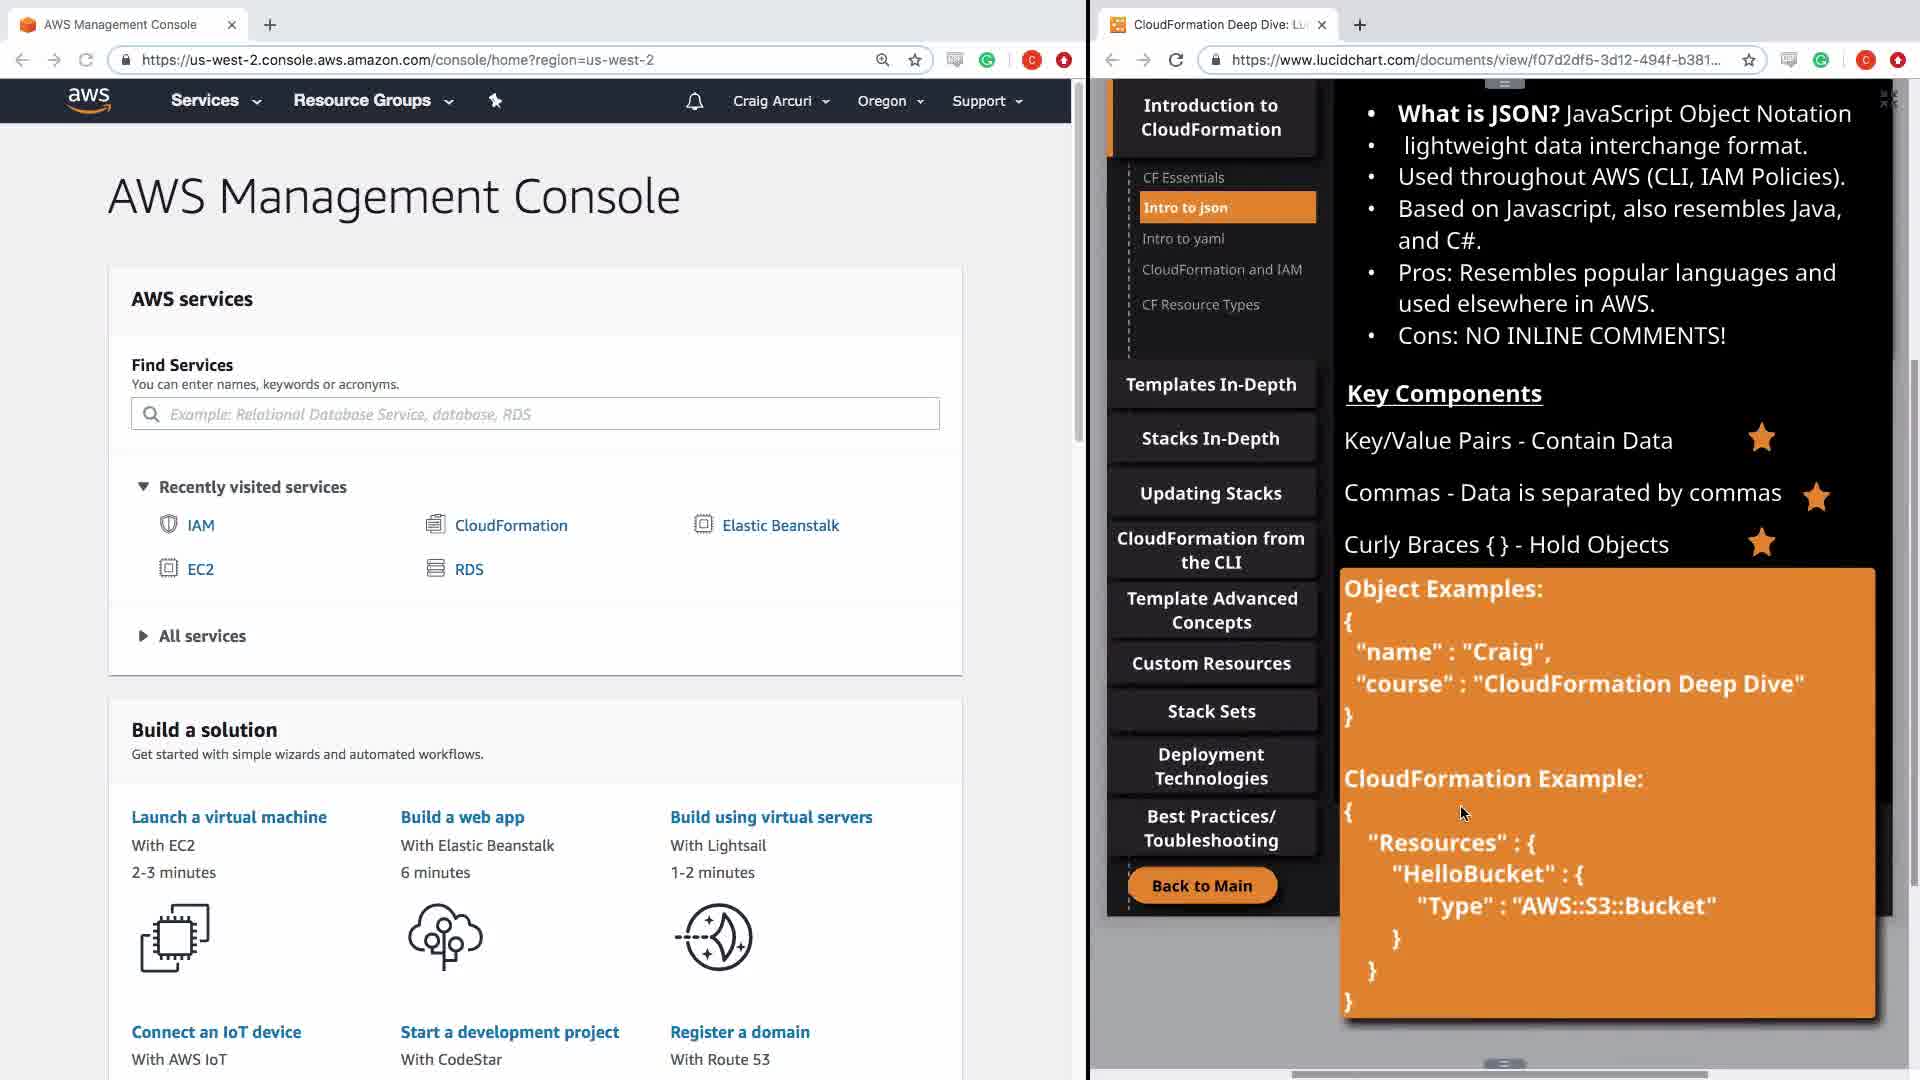Click the pin shortcuts icon in AWS navbar
The height and width of the screenshot is (1080, 1920).
(495, 100)
